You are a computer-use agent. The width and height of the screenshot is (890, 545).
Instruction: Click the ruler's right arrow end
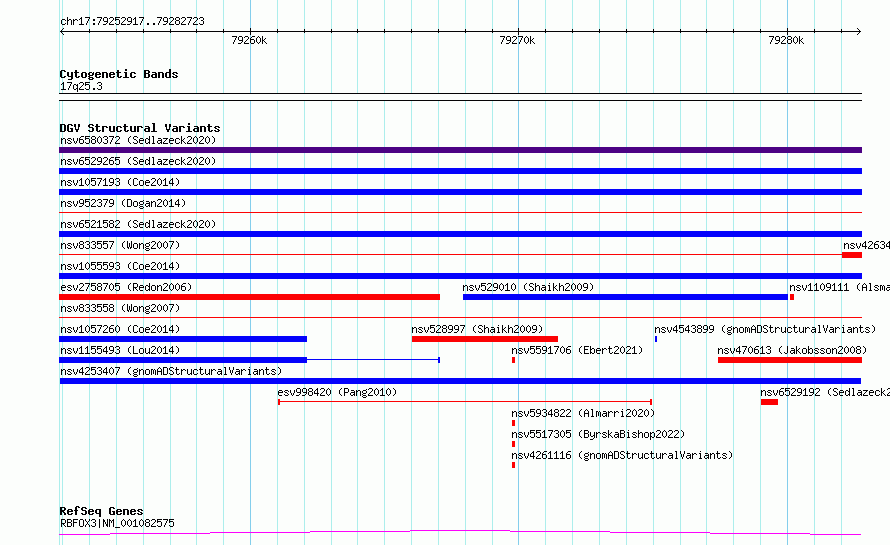[859, 31]
